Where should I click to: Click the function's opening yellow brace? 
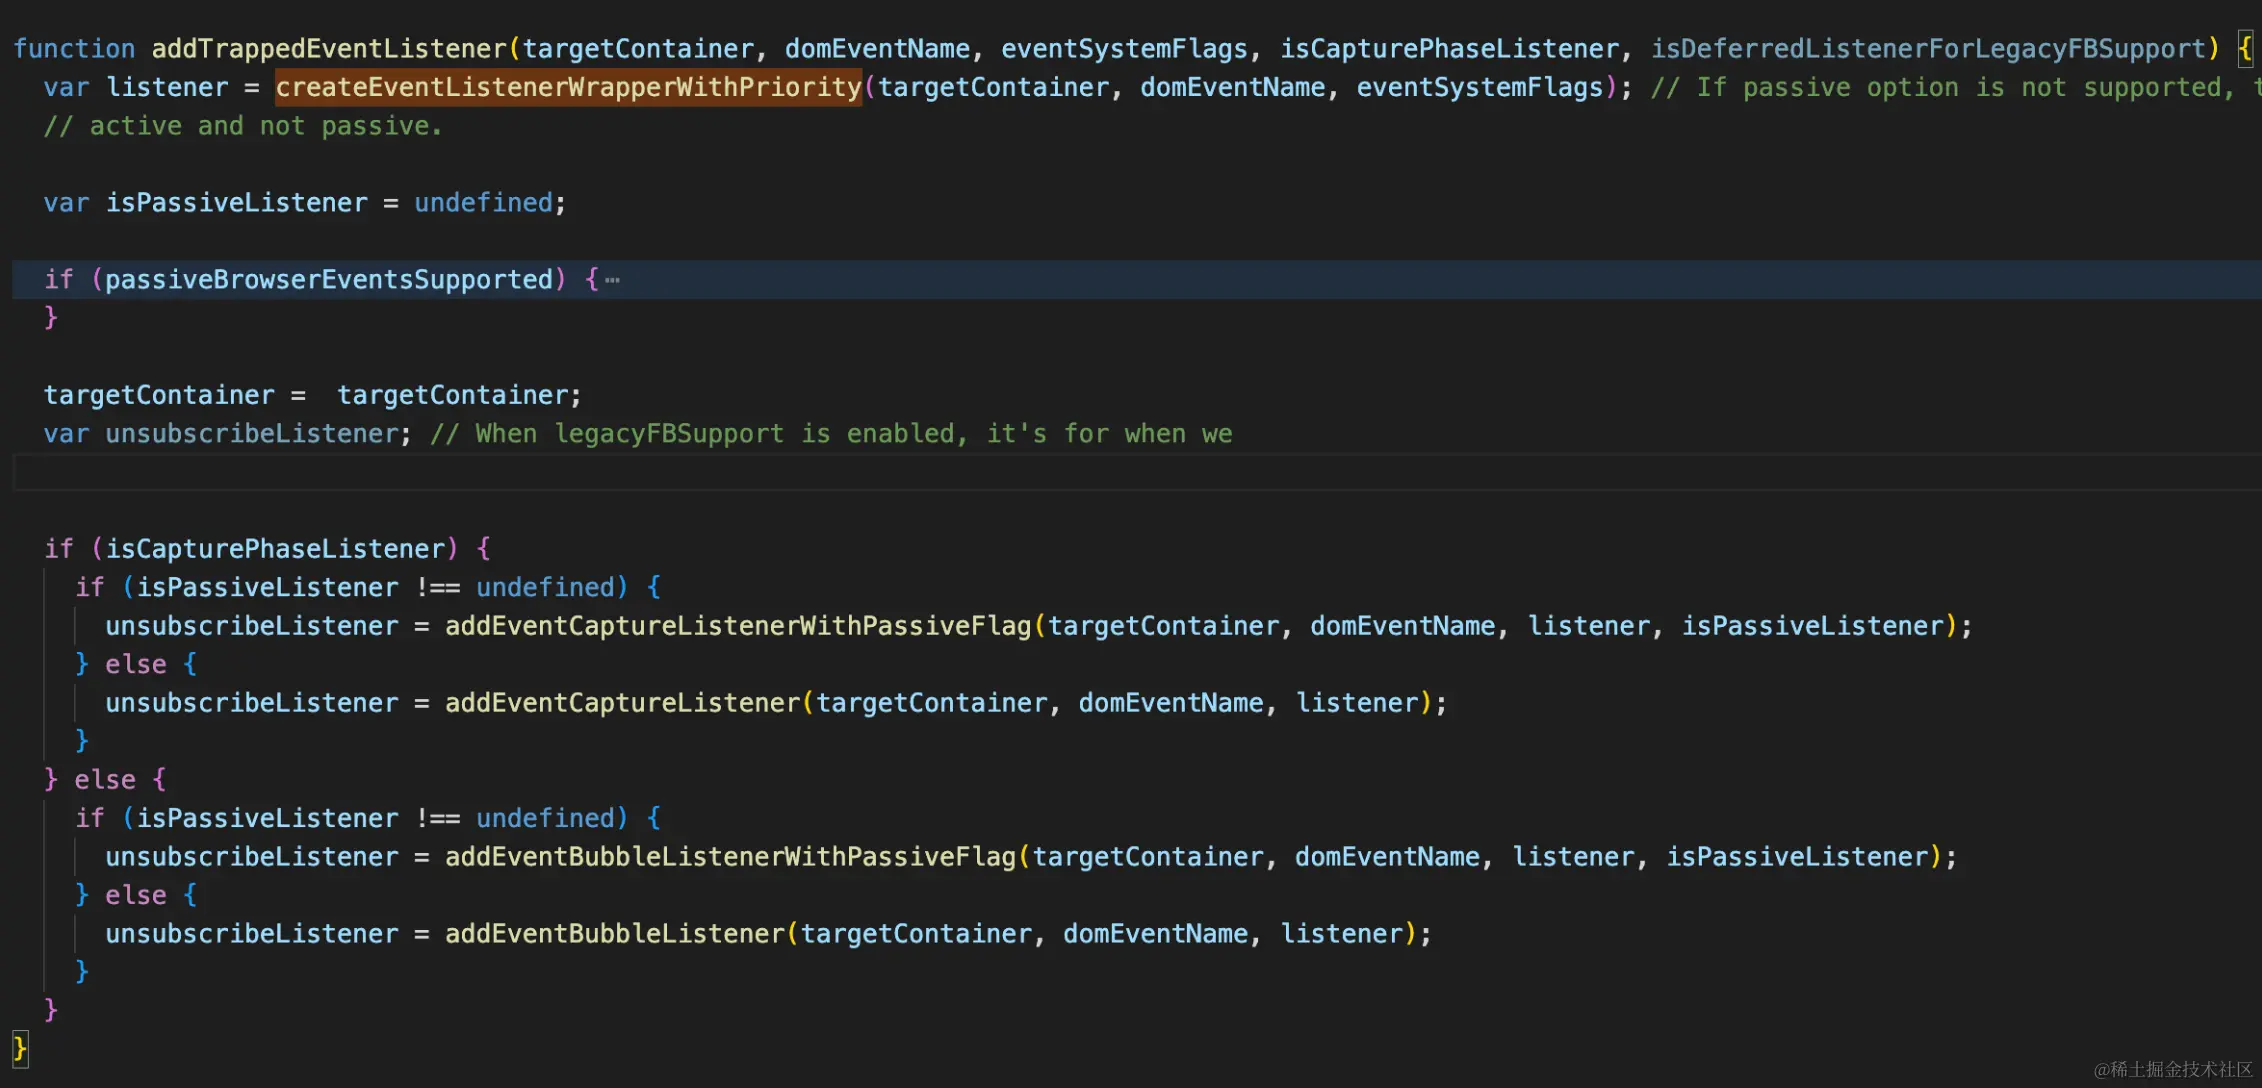point(2245,49)
